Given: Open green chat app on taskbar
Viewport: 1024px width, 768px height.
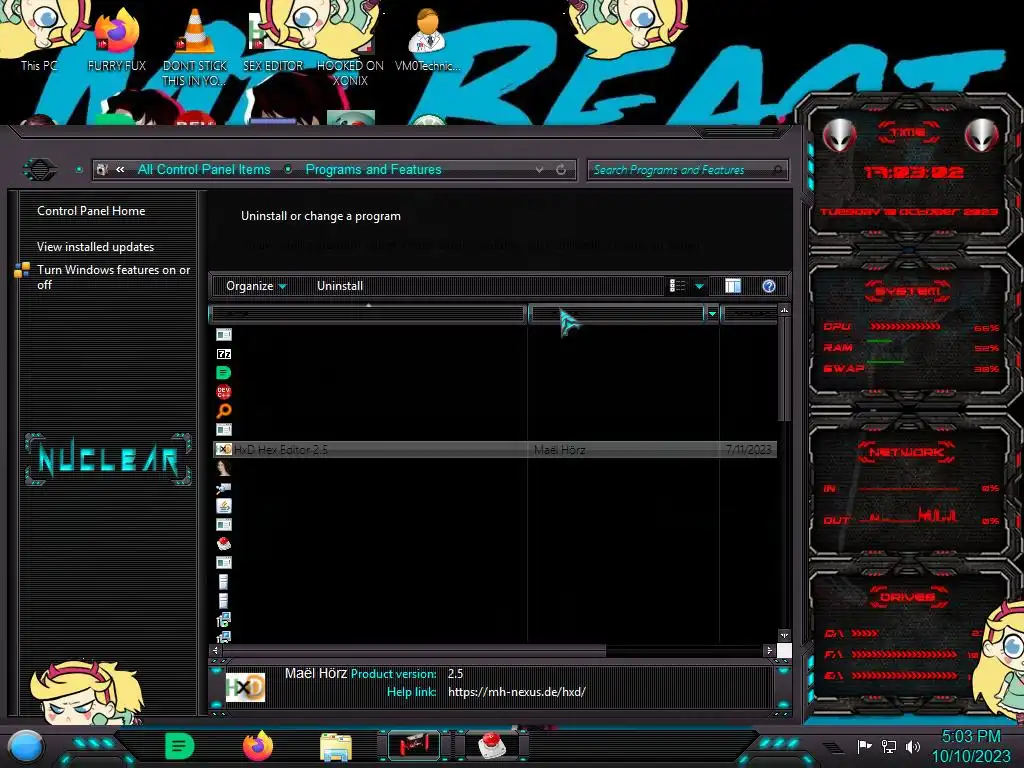Looking at the screenshot, I should (x=179, y=746).
